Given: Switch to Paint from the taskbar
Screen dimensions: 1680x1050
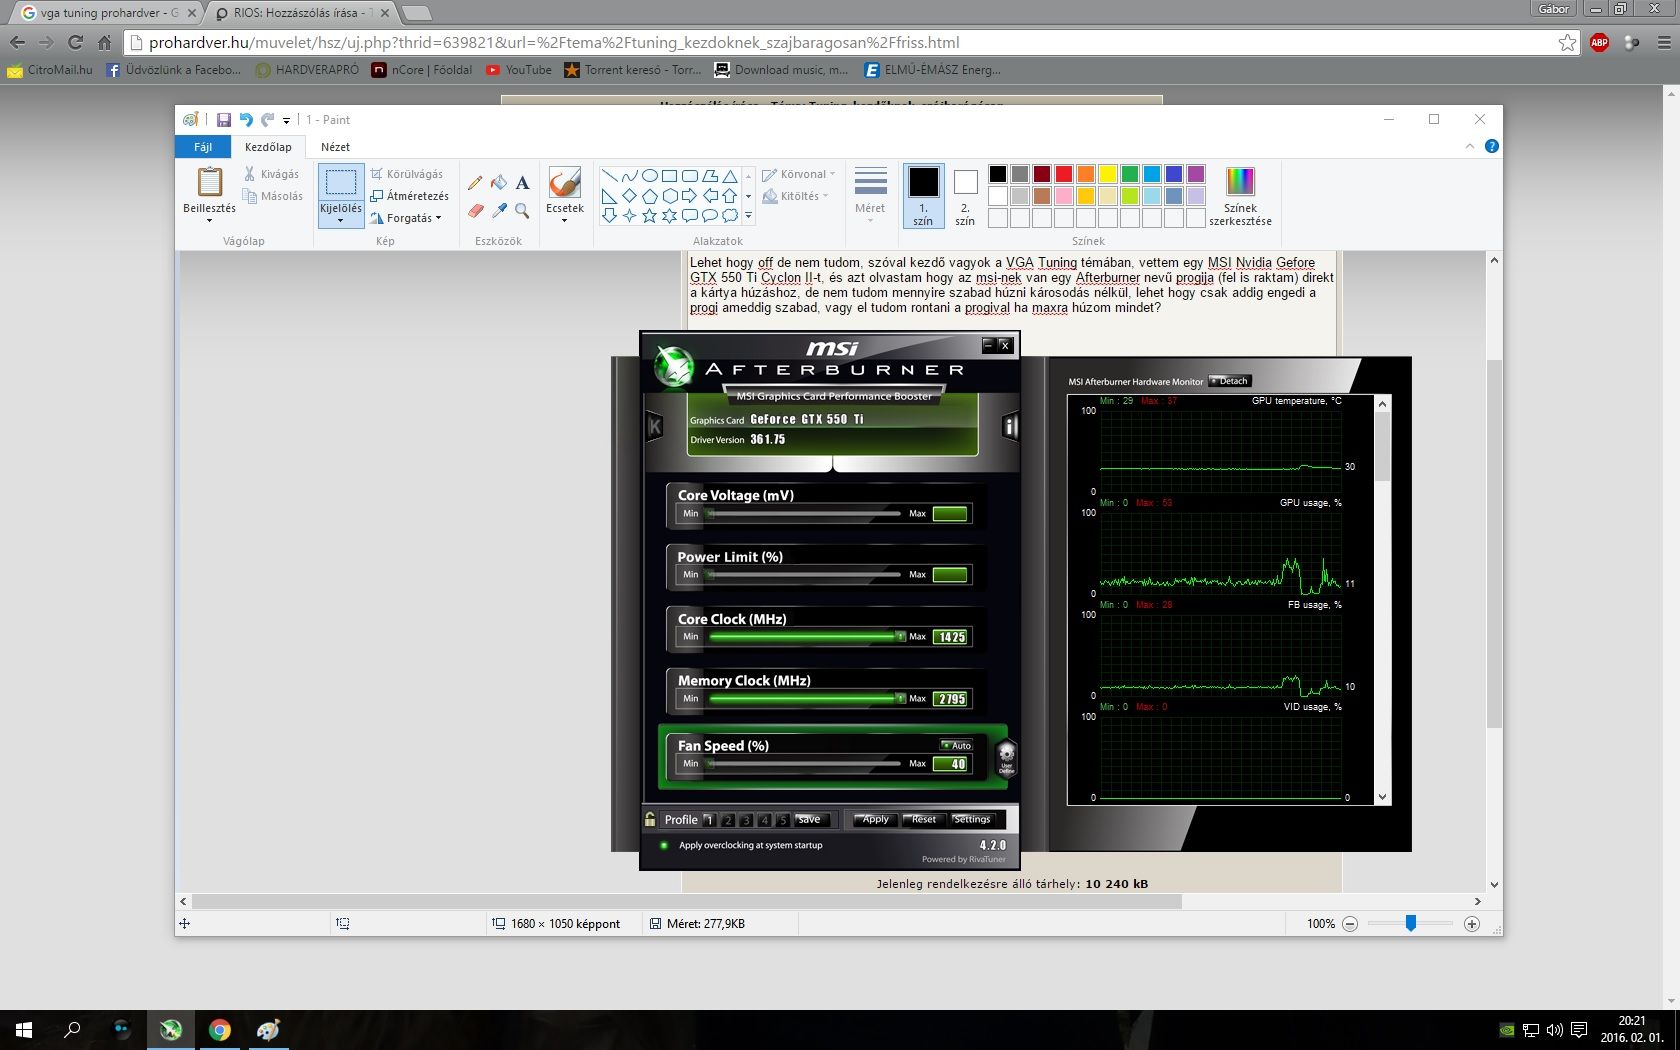Looking at the screenshot, I should (x=267, y=1029).
